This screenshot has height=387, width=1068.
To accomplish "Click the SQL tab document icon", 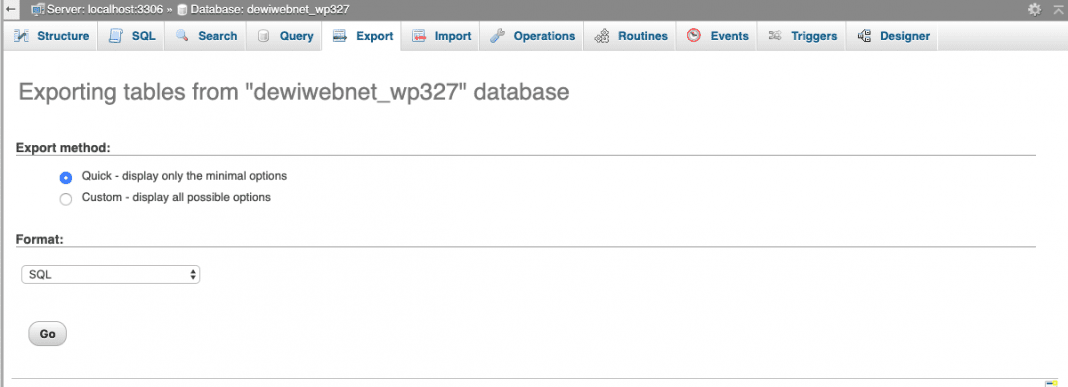I will click(x=116, y=36).
